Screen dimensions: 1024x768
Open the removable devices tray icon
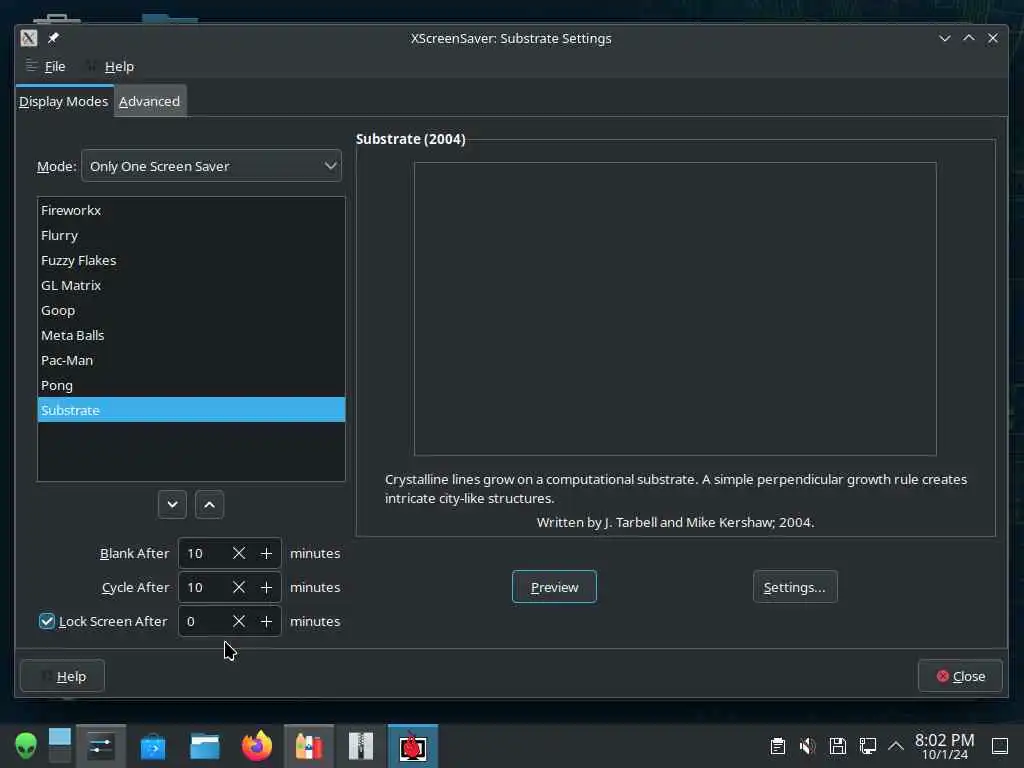(838, 746)
